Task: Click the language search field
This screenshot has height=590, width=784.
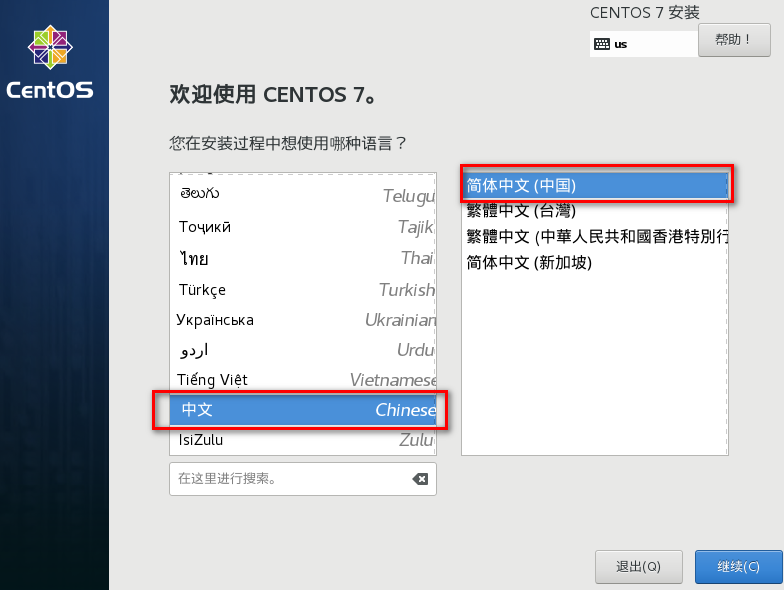Action: tap(302, 479)
